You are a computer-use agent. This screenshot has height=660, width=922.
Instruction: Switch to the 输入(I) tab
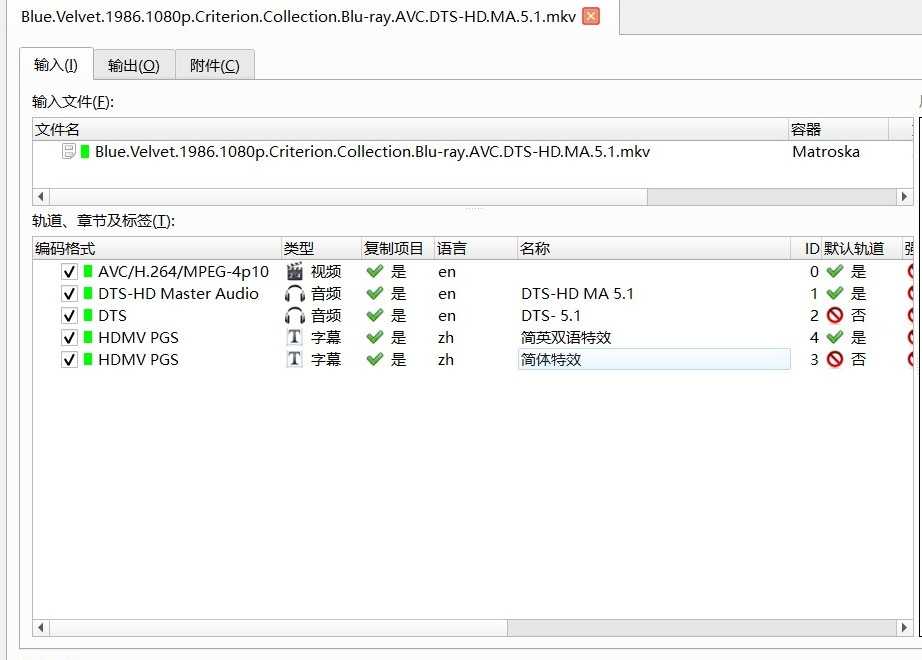coord(56,64)
